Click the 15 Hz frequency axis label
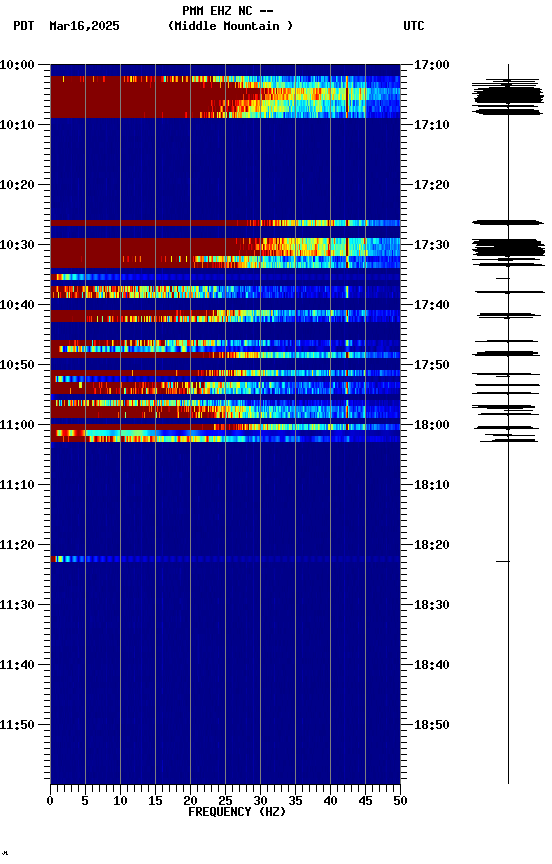 [155, 801]
